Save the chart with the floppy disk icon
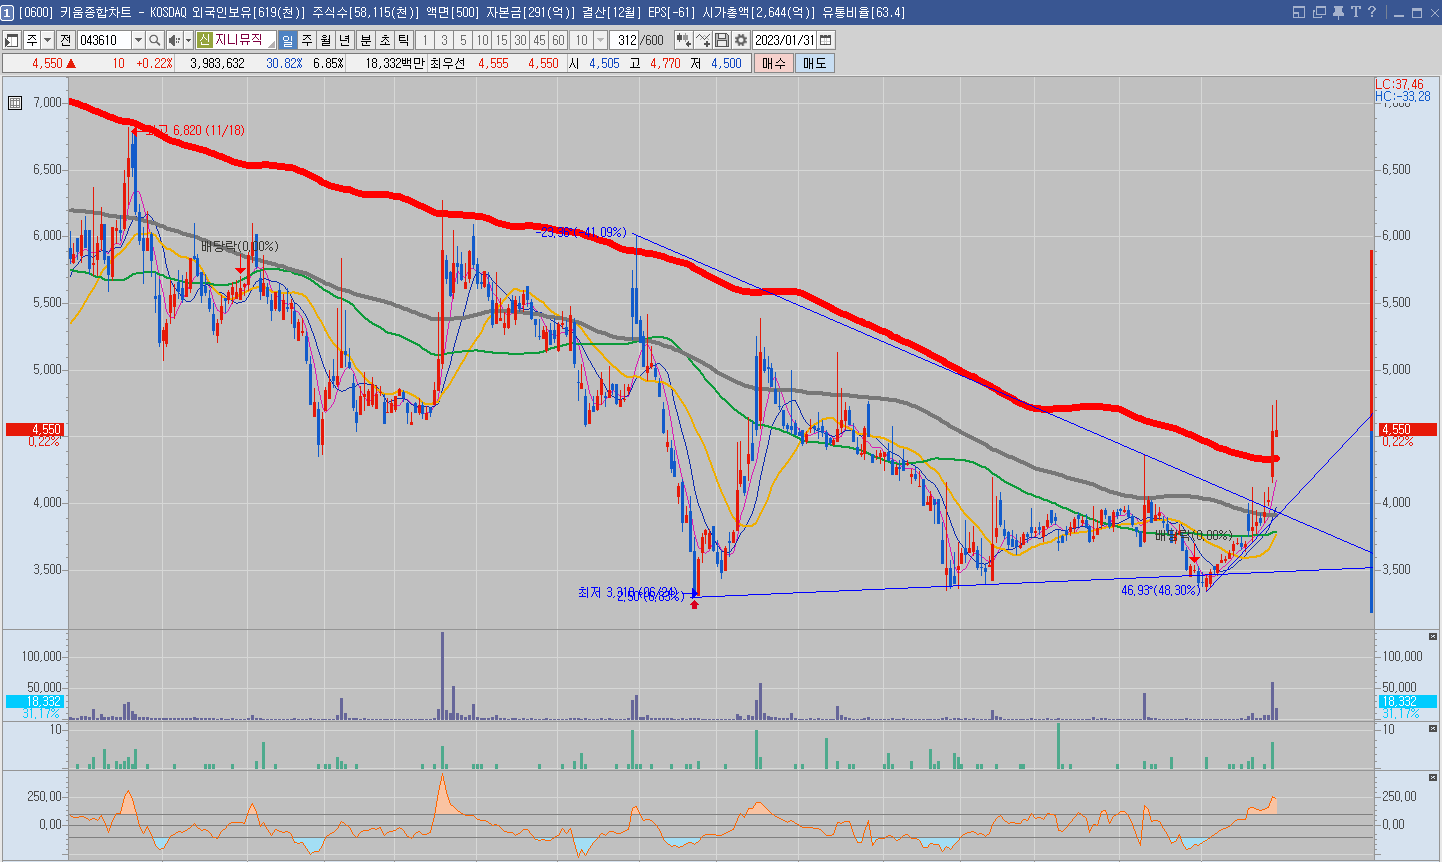Screen dimensions: 1442x862 tap(722, 40)
